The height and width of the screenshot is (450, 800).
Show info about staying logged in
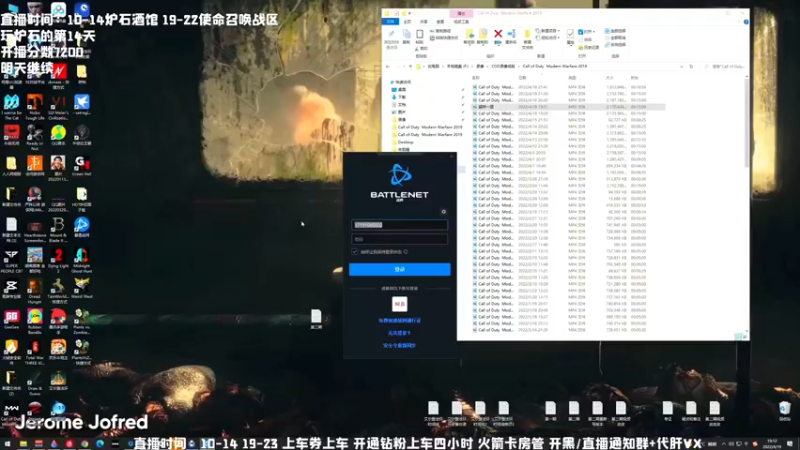(406, 252)
